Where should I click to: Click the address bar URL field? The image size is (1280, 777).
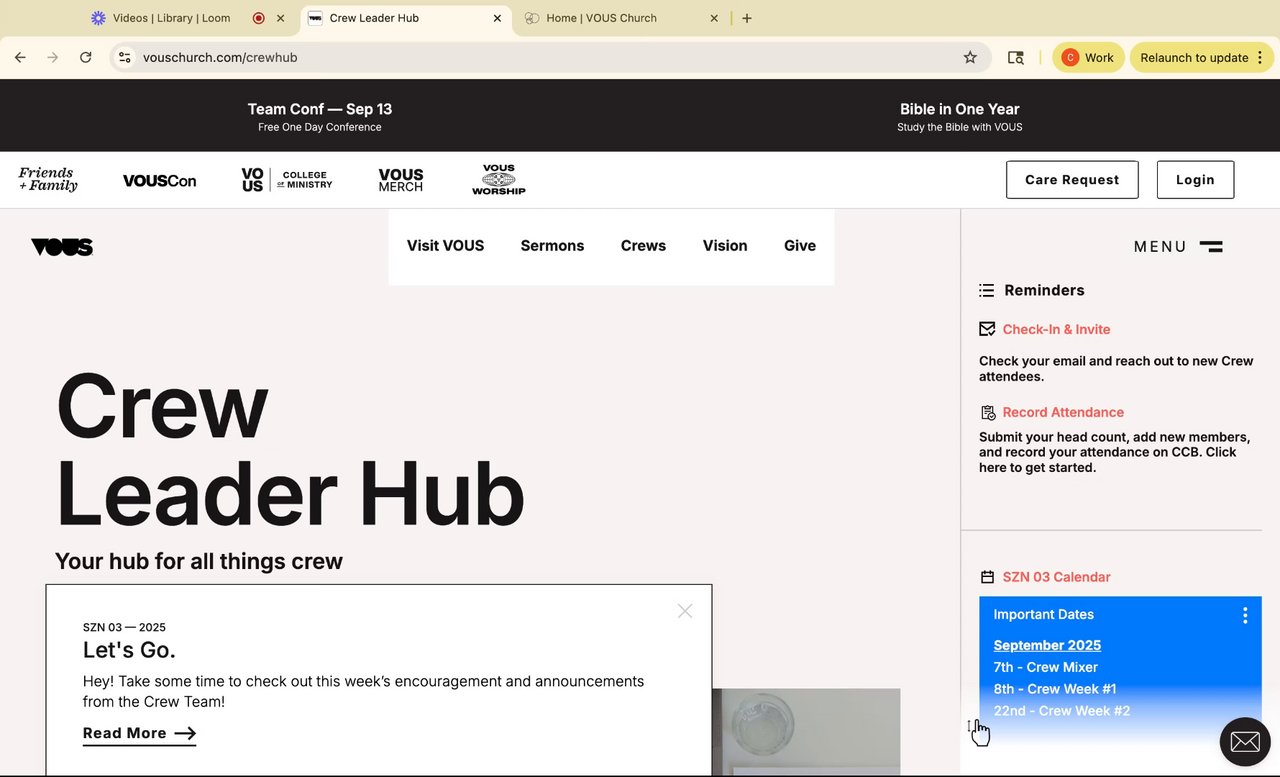[550, 57]
